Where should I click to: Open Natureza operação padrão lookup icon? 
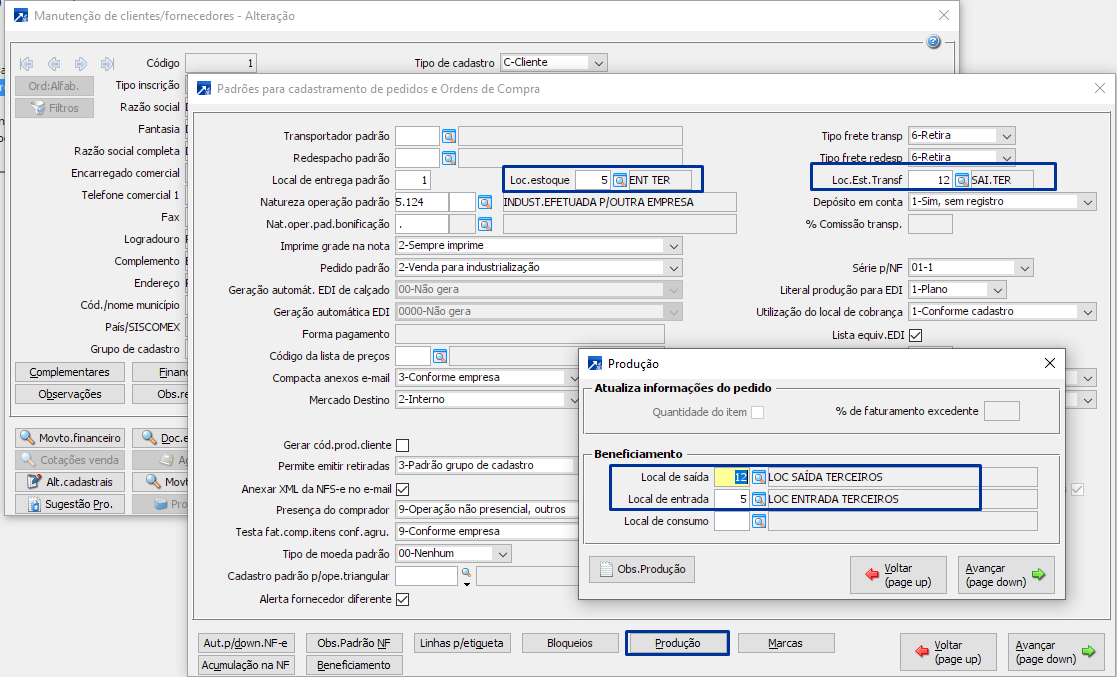tap(485, 202)
